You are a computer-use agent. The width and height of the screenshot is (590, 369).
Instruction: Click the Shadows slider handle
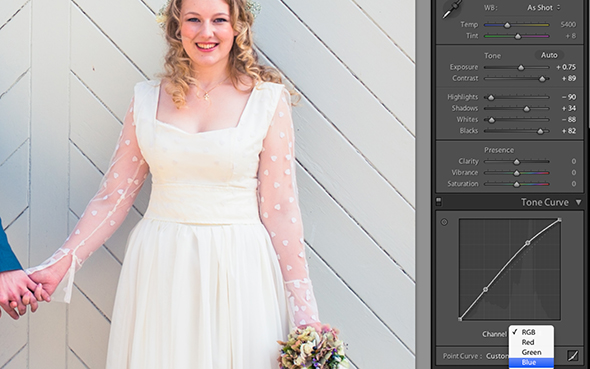click(526, 109)
